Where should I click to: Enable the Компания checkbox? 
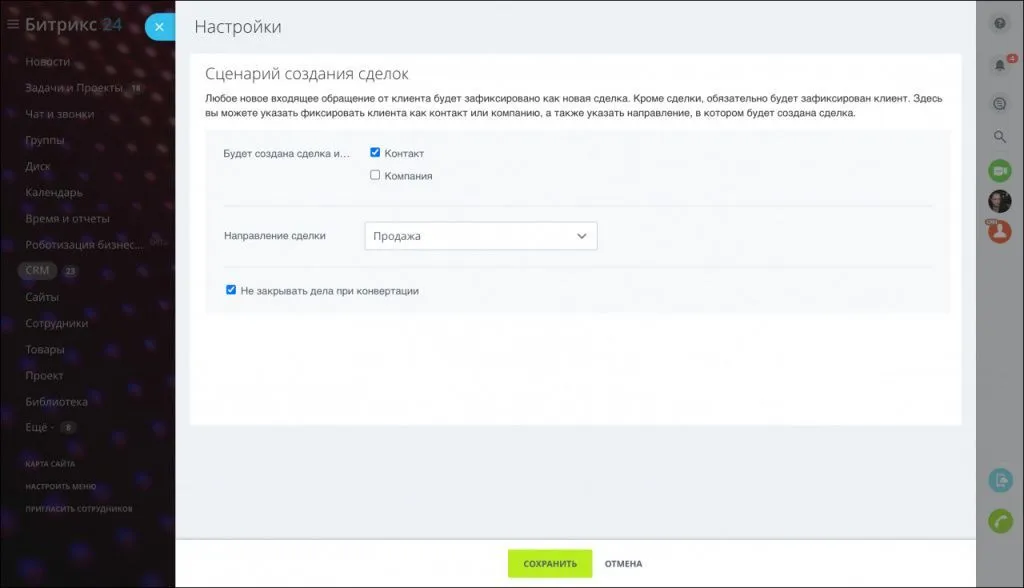[x=375, y=175]
